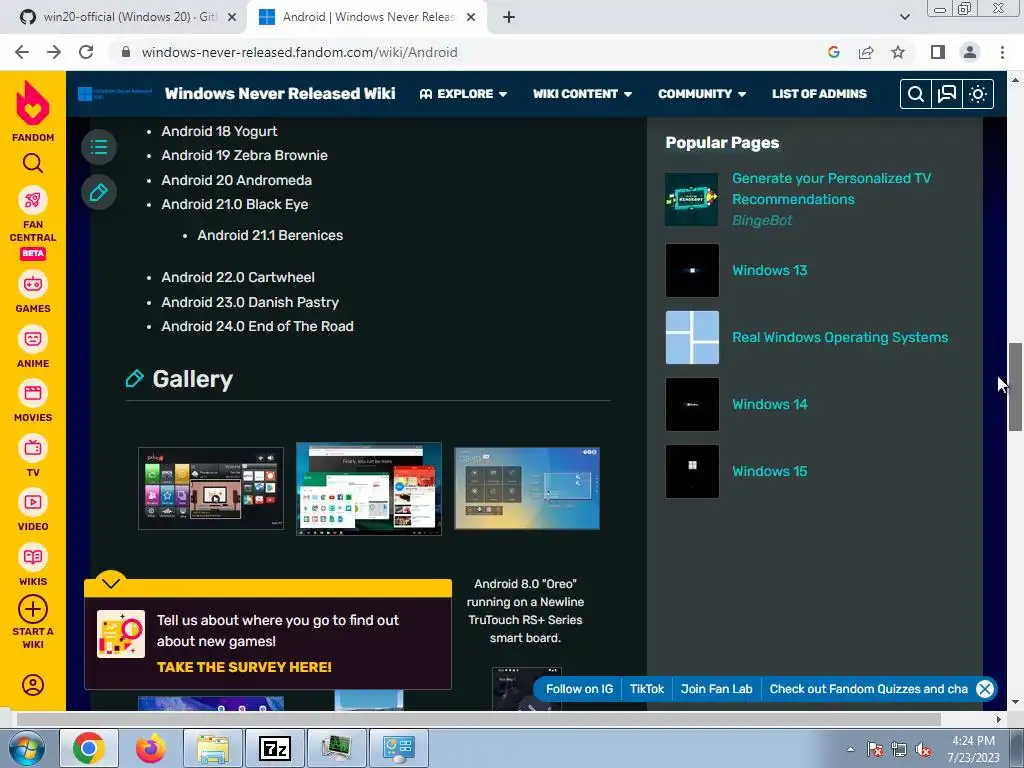This screenshot has height=768, width=1024.
Task: Open File Explorer from the taskbar
Action: pos(213,748)
